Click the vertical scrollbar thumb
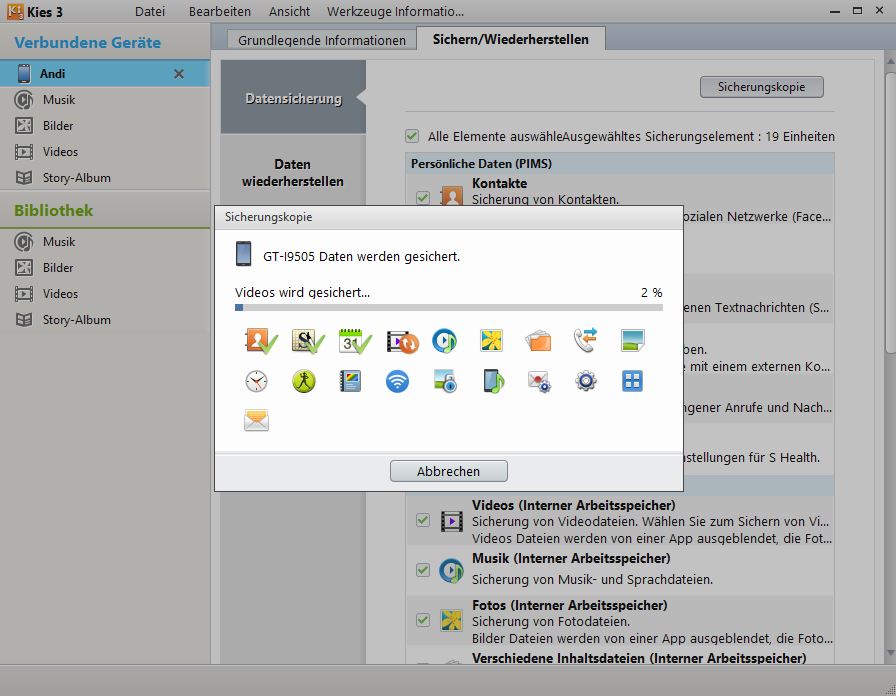 [890, 211]
